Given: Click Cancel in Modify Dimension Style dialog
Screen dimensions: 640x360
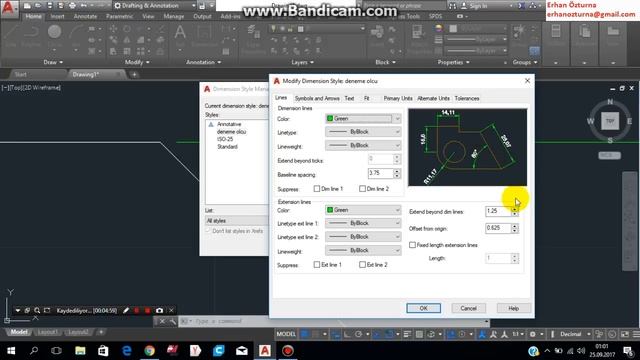Looking at the screenshot, I should click(469, 308).
